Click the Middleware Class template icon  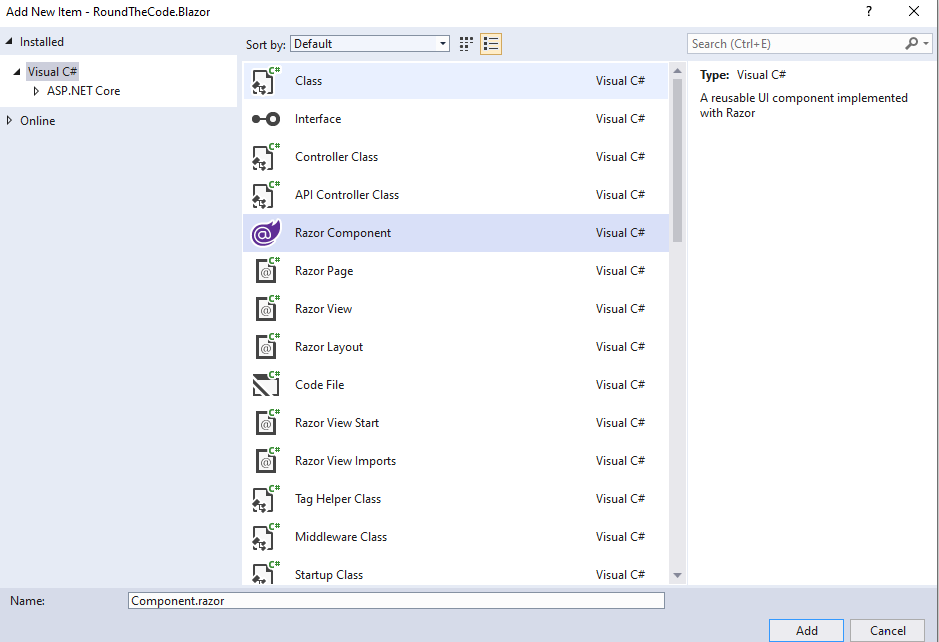click(265, 537)
